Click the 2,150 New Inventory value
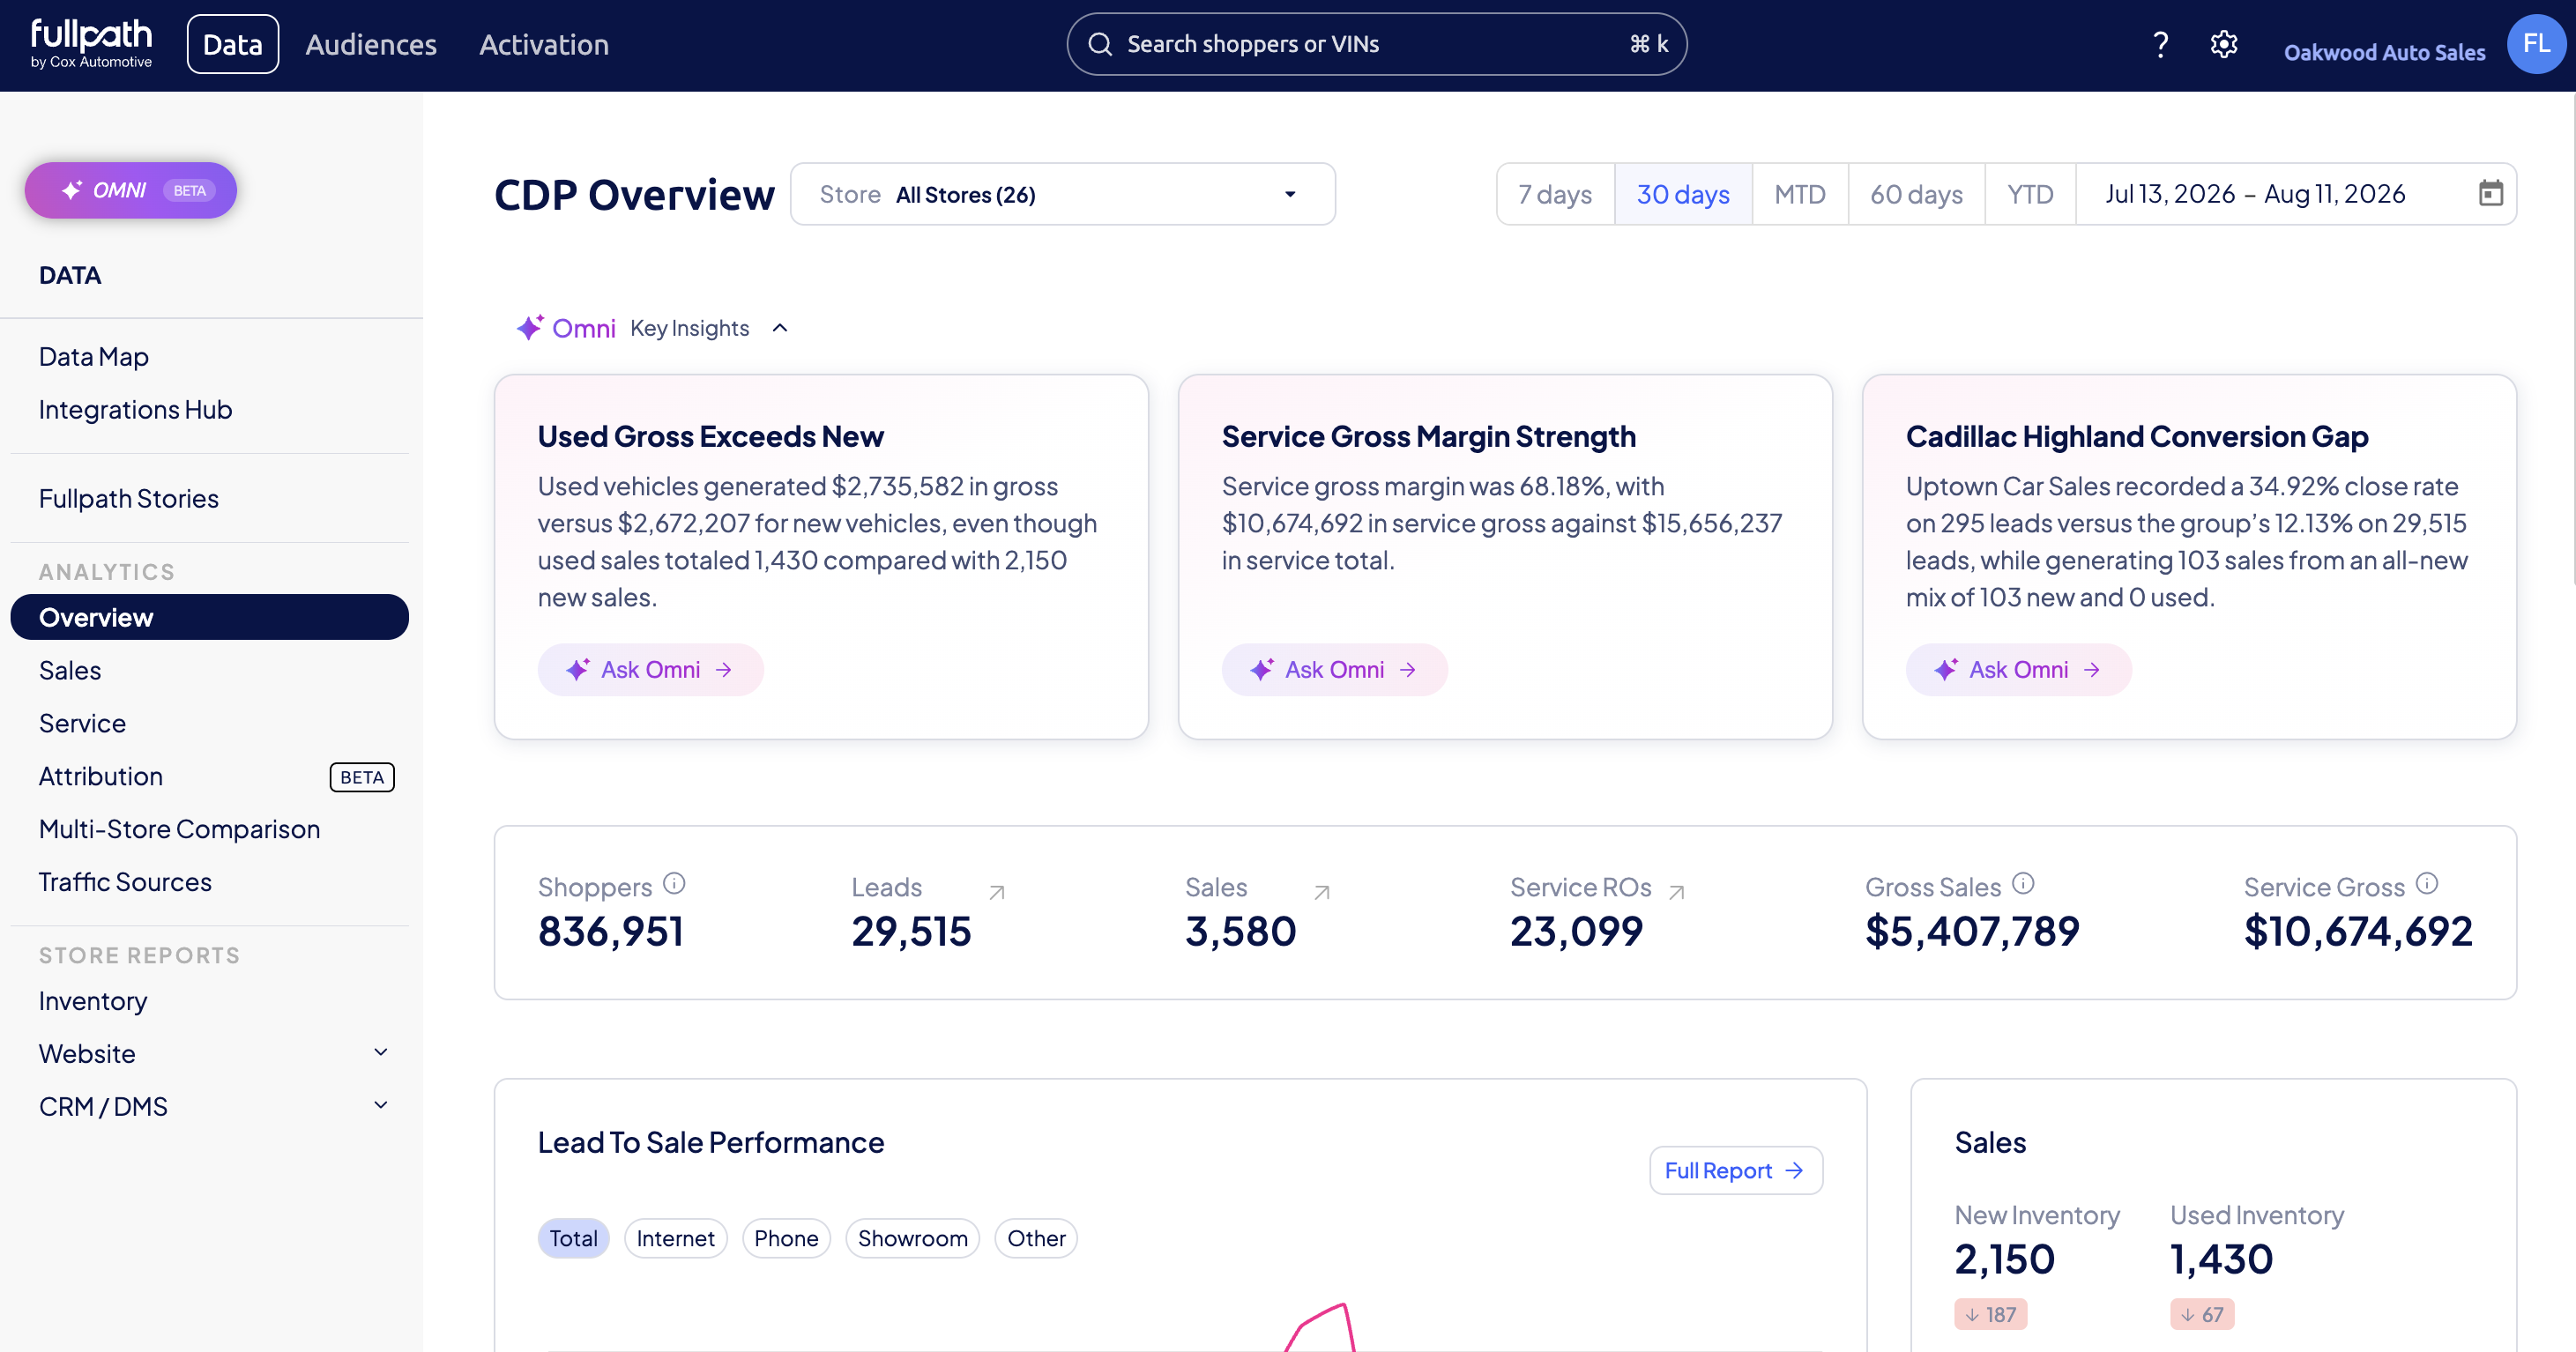 2005,1258
